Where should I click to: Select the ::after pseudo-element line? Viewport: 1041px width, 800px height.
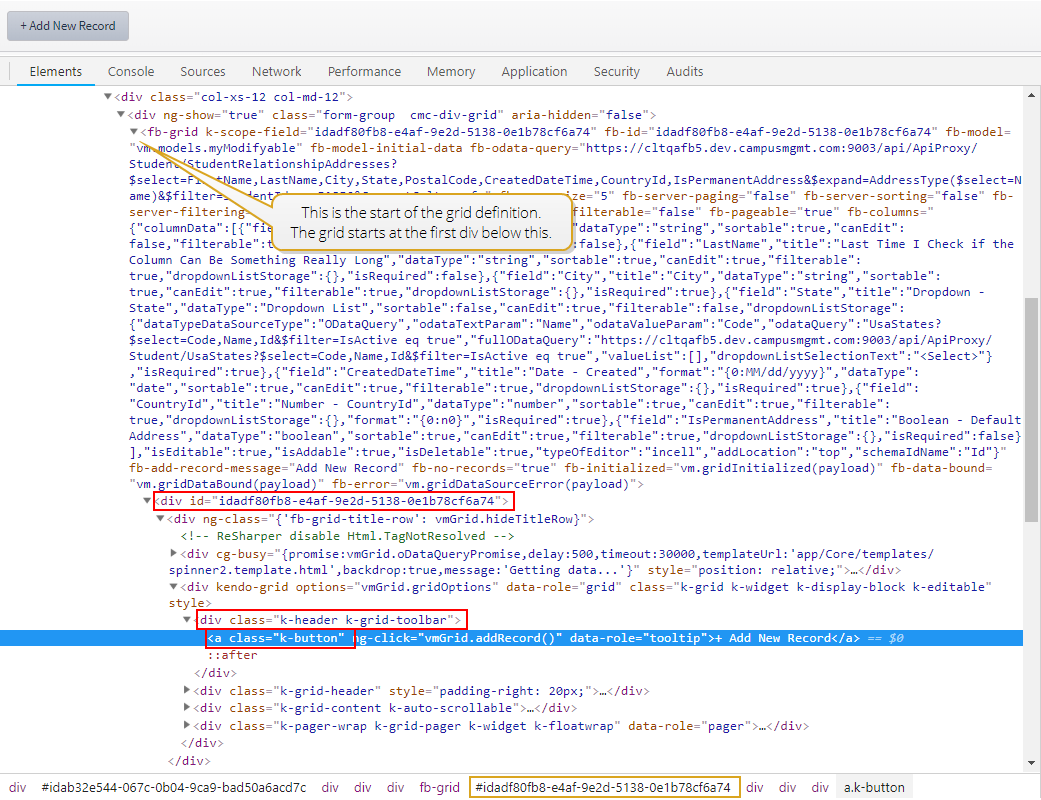pyautogui.click(x=232, y=655)
